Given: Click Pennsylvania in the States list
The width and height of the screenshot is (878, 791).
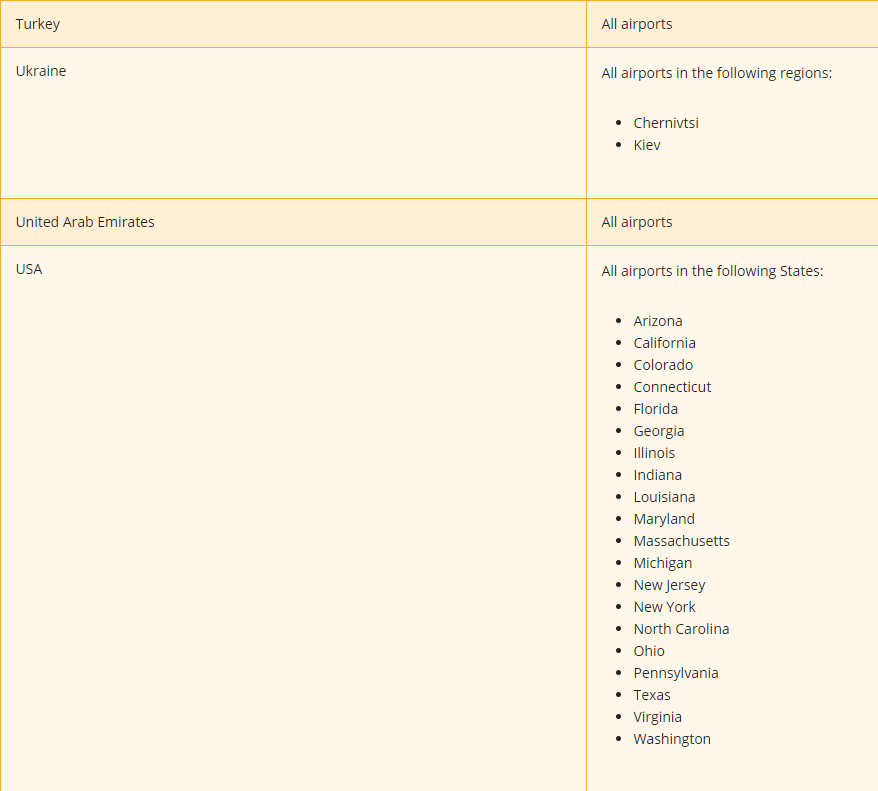Looking at the screenshot, I should (676, 673).
